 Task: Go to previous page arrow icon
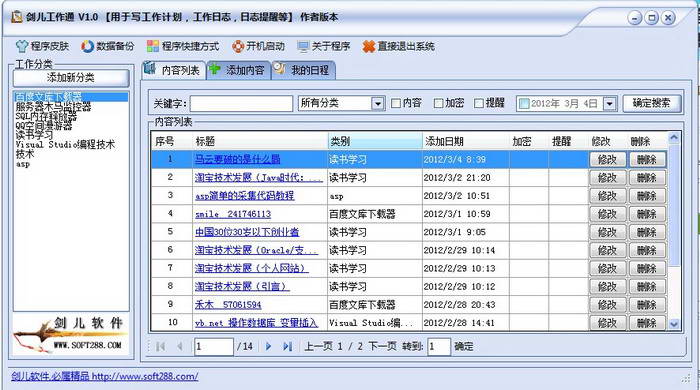click(180, 346)
